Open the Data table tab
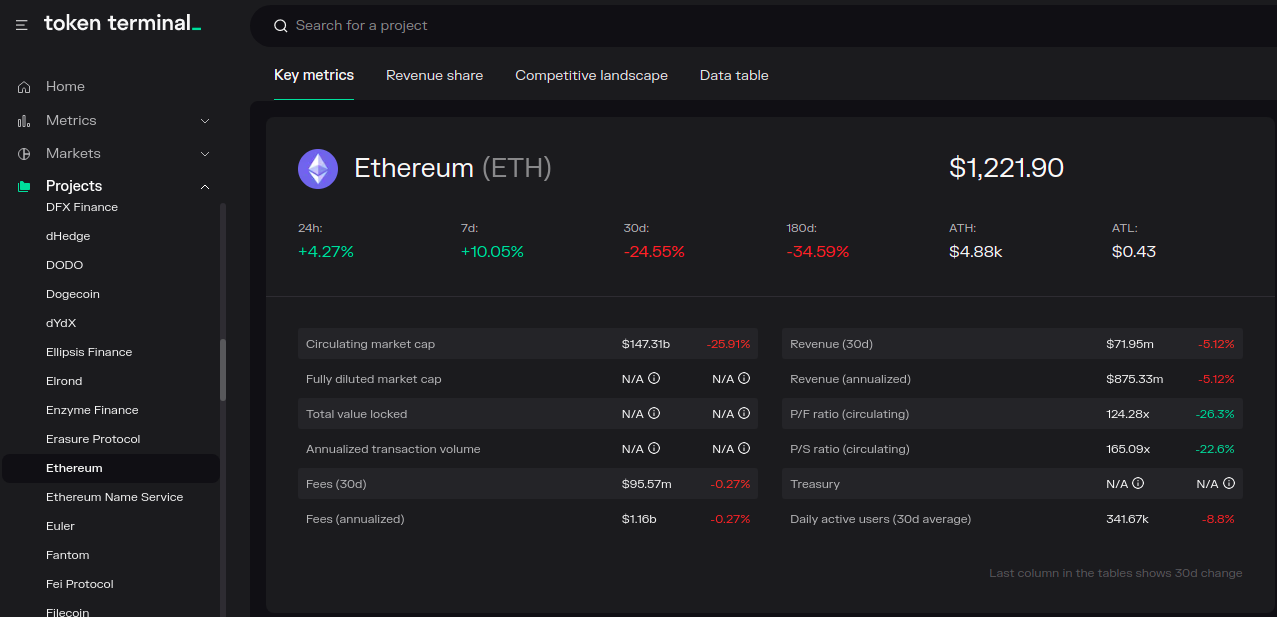The height and width of the screenshot is (617, 1277). [734, 75]
